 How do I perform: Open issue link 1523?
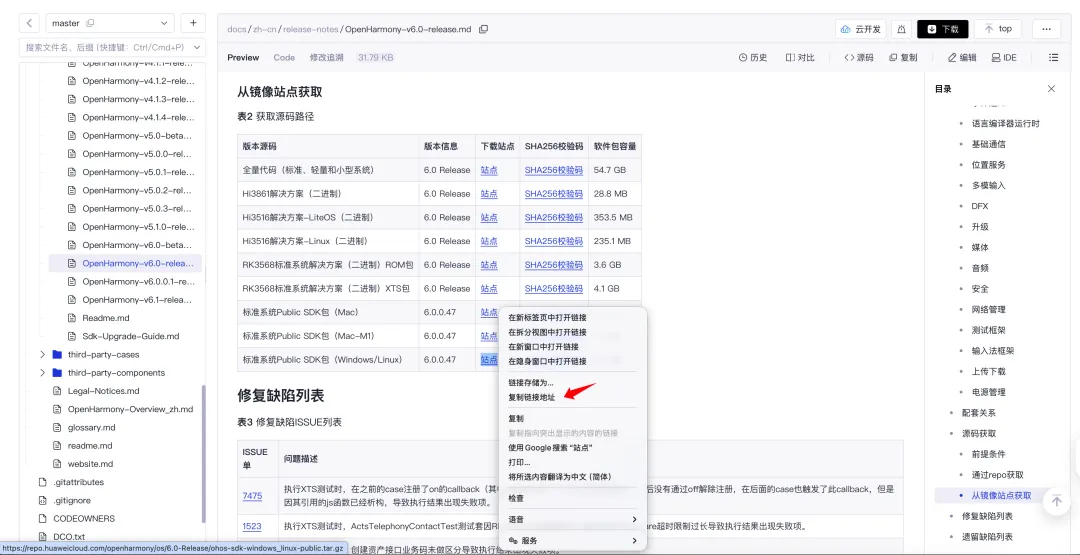click(252, 527)
